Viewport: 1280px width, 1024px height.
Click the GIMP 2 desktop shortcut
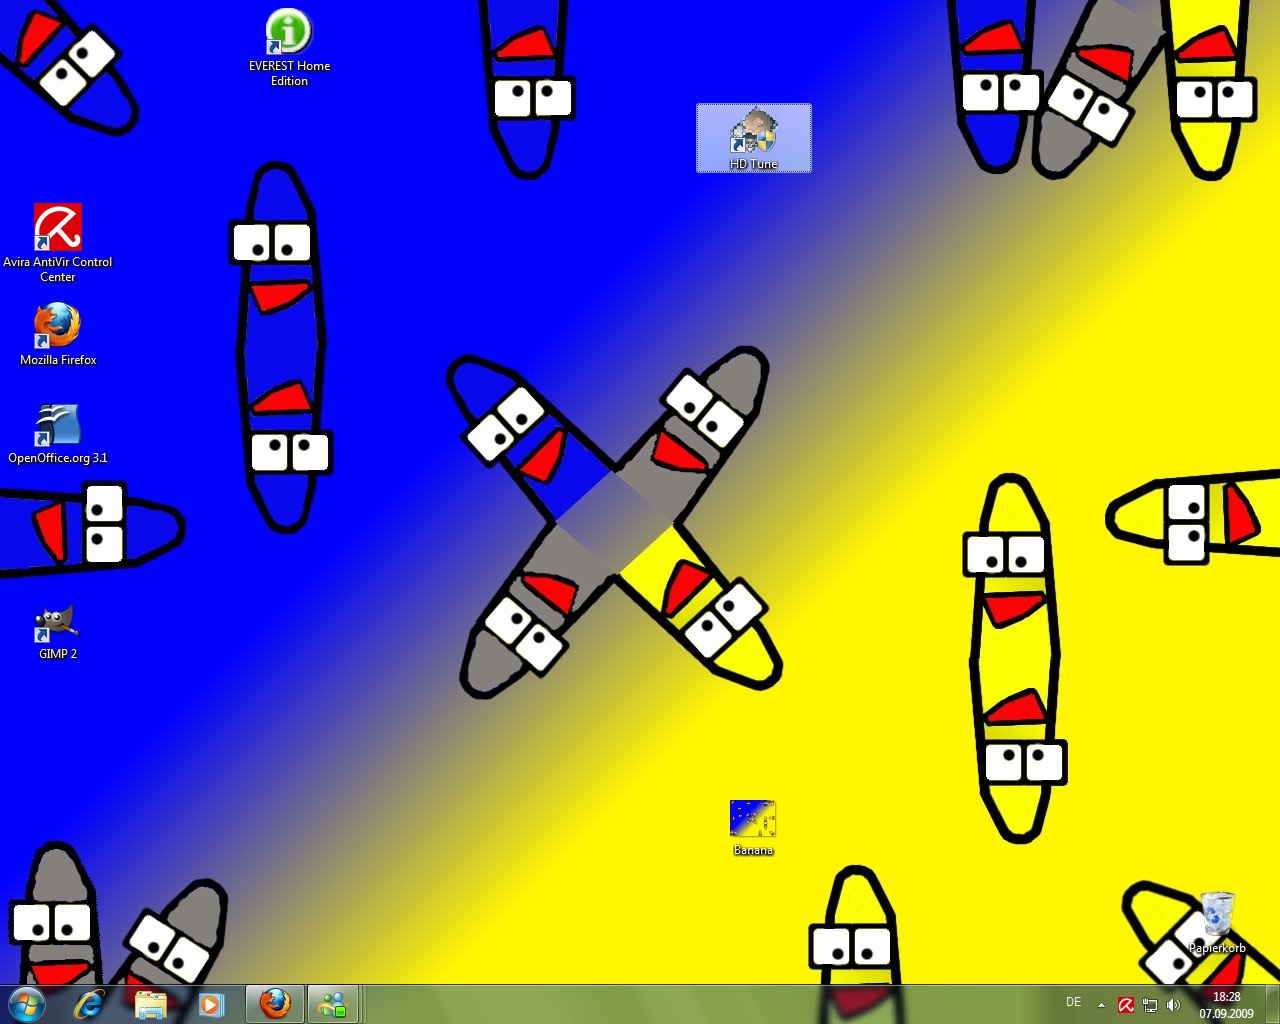pyautogui.click(x=57, y=623)
